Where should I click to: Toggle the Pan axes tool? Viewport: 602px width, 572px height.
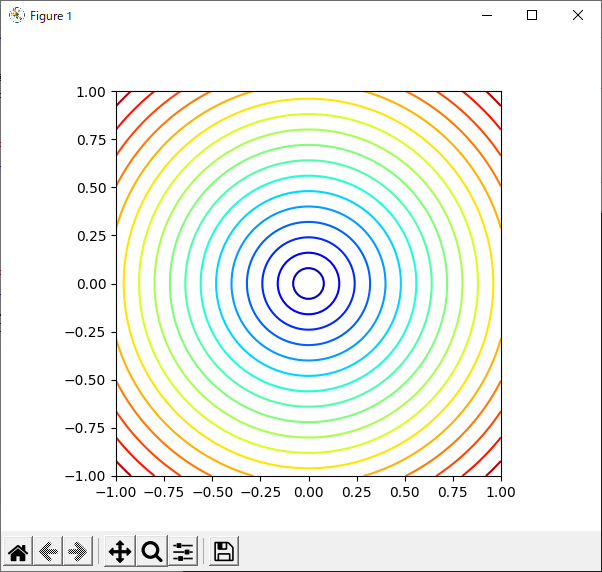point(119,551)
